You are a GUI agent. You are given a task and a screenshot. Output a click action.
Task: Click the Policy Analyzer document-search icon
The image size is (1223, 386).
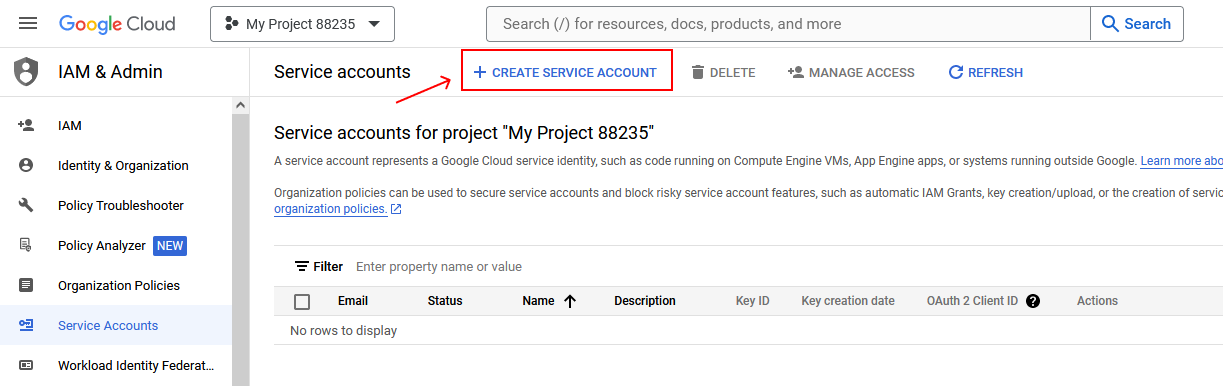(26, 246)
